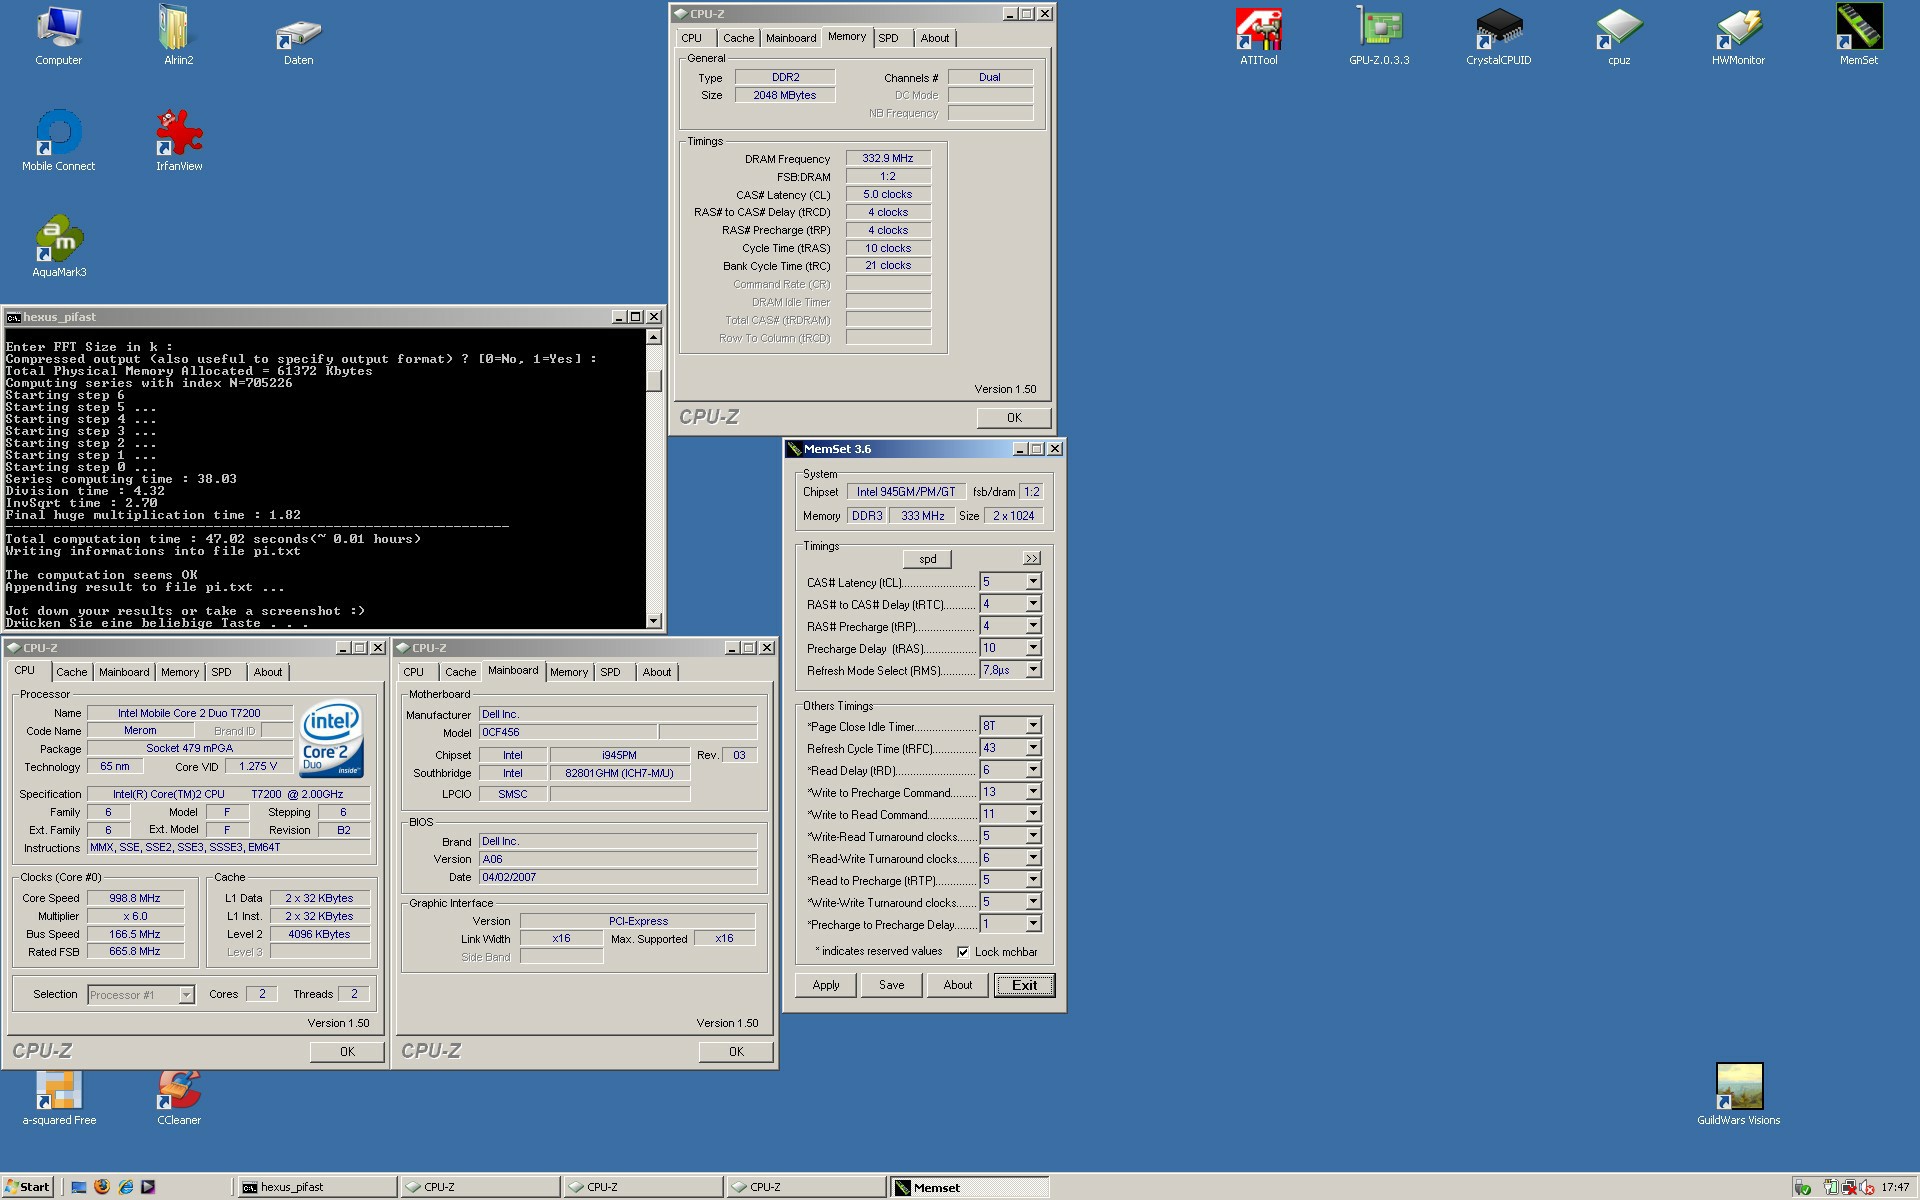Click the green shield tray icon

pos(1802,1188)
